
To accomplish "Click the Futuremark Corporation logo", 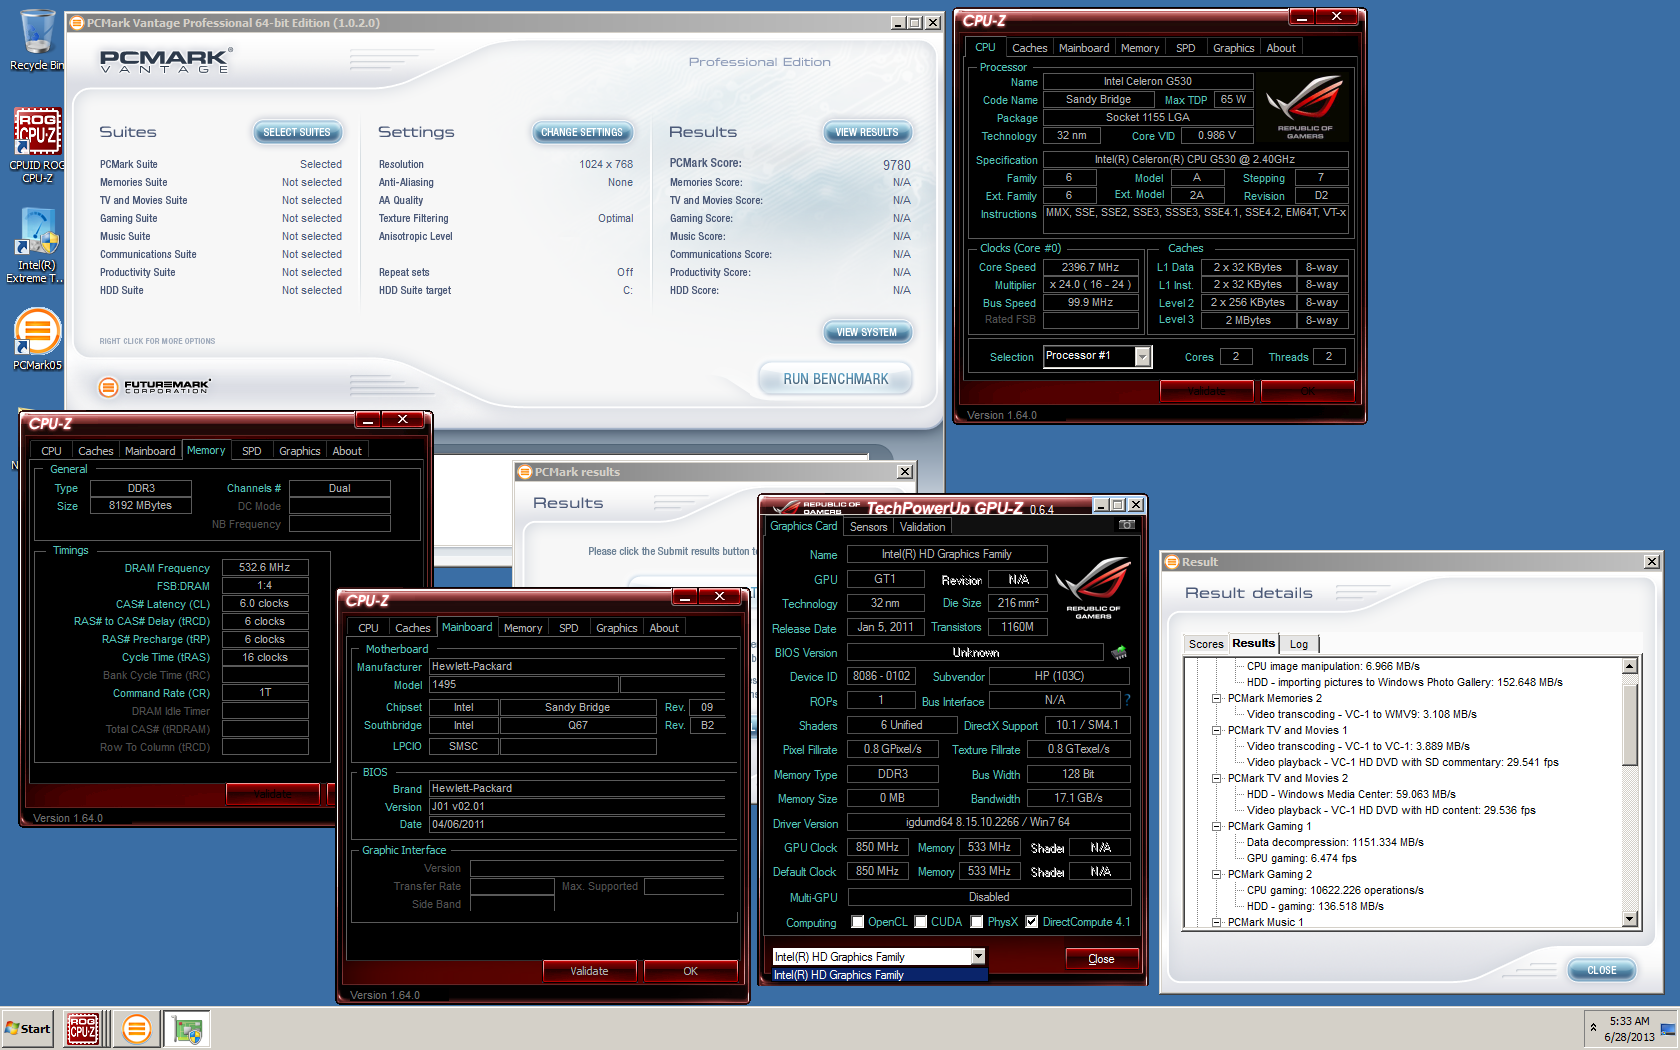I will [155, 386].
